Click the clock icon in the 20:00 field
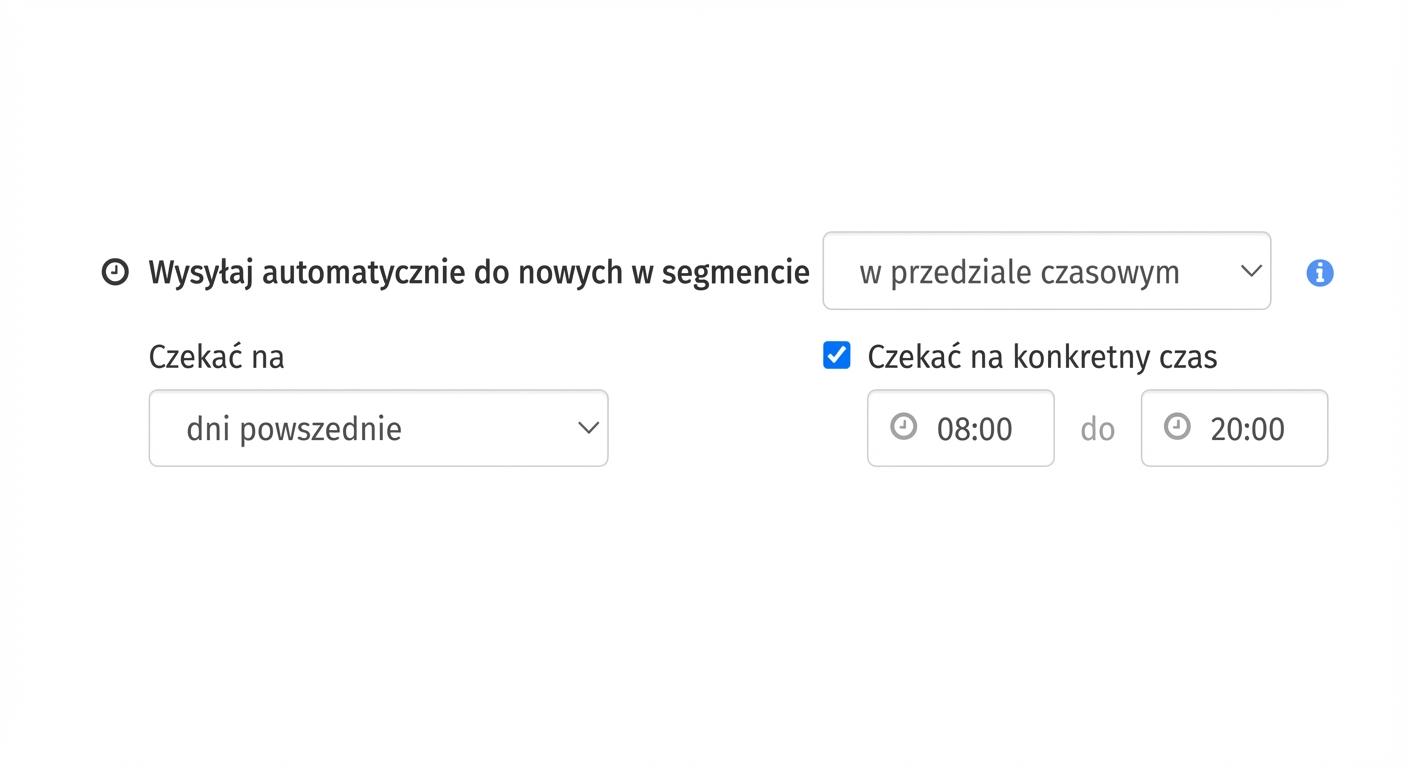 tap(1177, 427)
